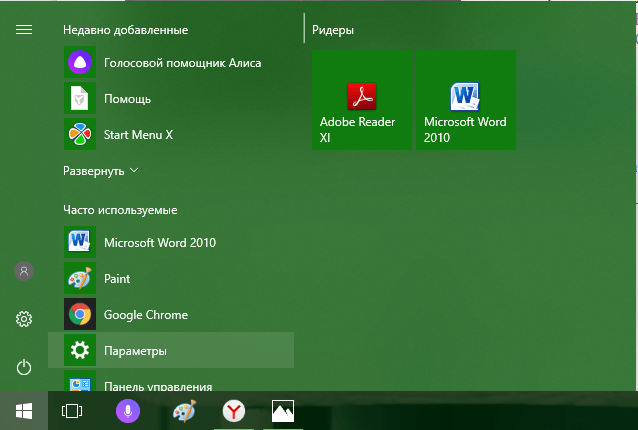
Task: Open Paint from the taskbar
Action: (184, 411)
